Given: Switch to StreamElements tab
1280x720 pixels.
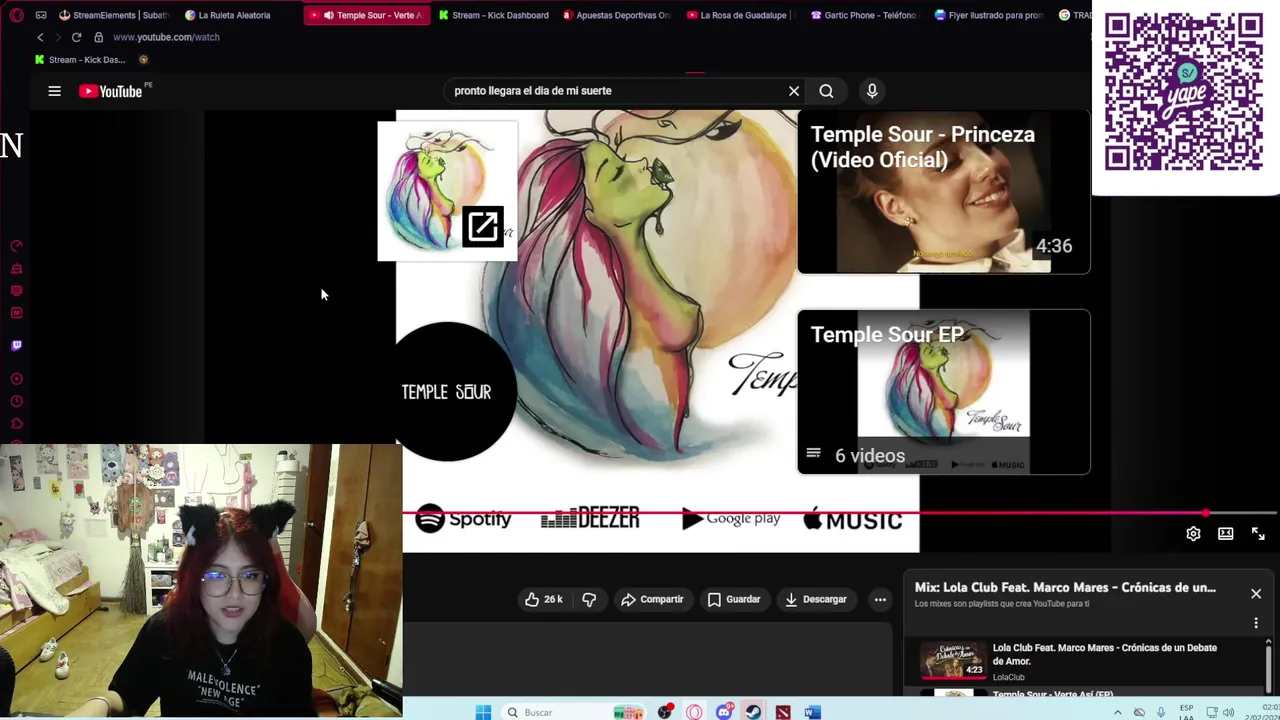Looking at the screenshot, I should tap(114, 15).
